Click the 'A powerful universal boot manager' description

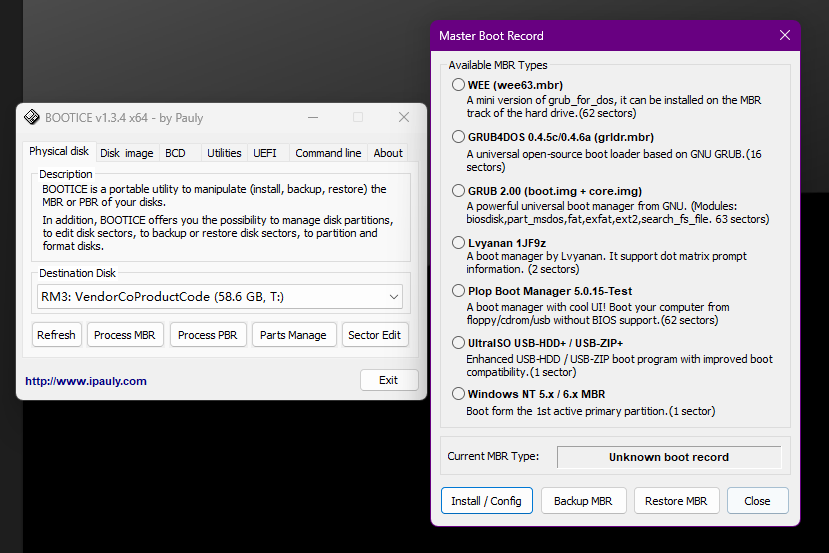point(618,213)
